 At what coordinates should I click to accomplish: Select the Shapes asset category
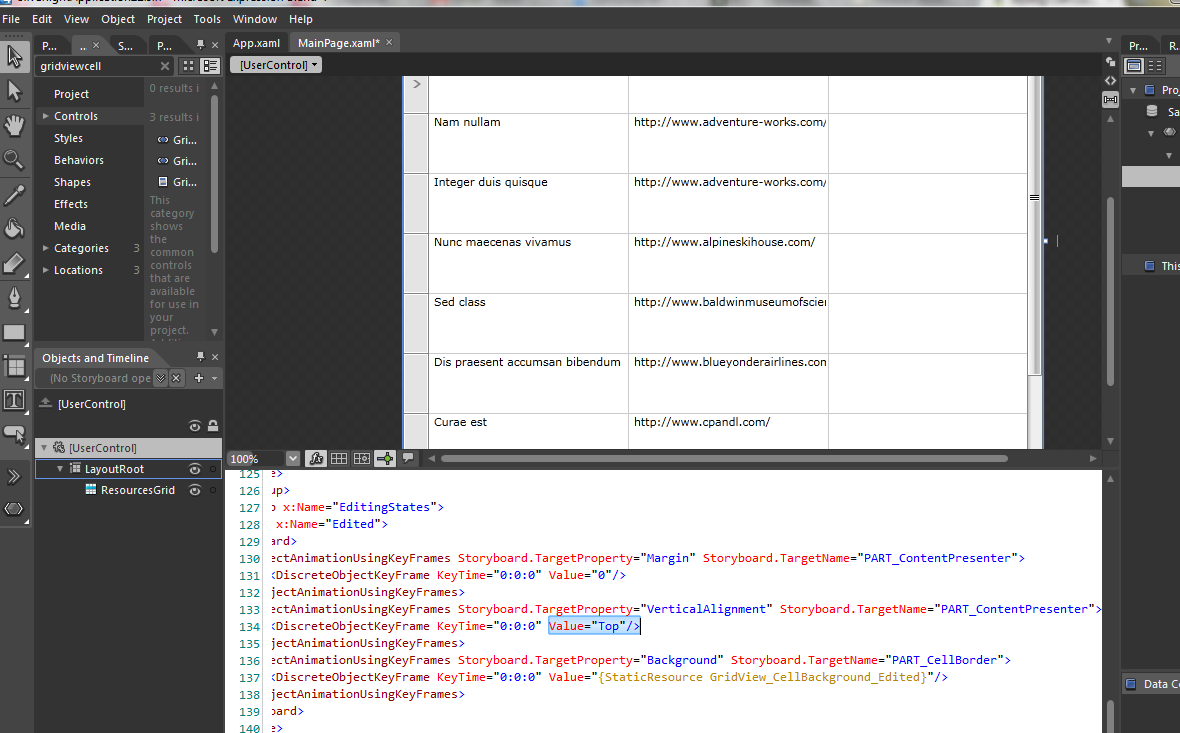point(72,182)
